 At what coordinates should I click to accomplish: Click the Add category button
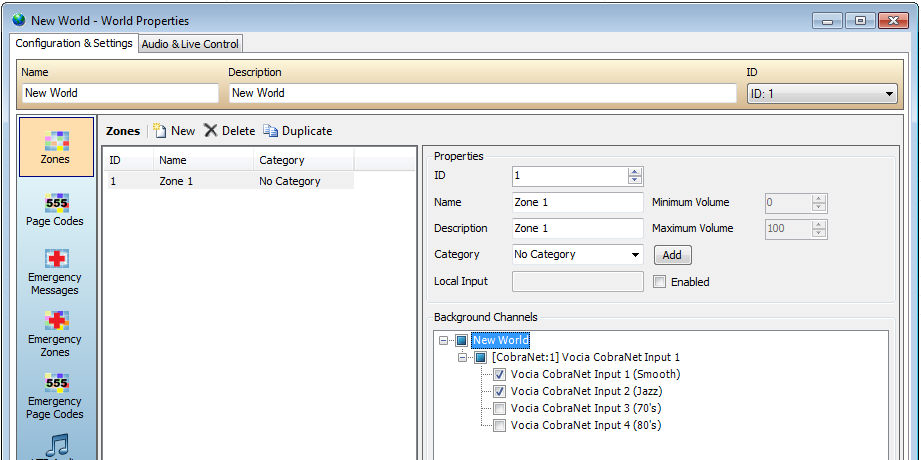(x=672, y=255)
